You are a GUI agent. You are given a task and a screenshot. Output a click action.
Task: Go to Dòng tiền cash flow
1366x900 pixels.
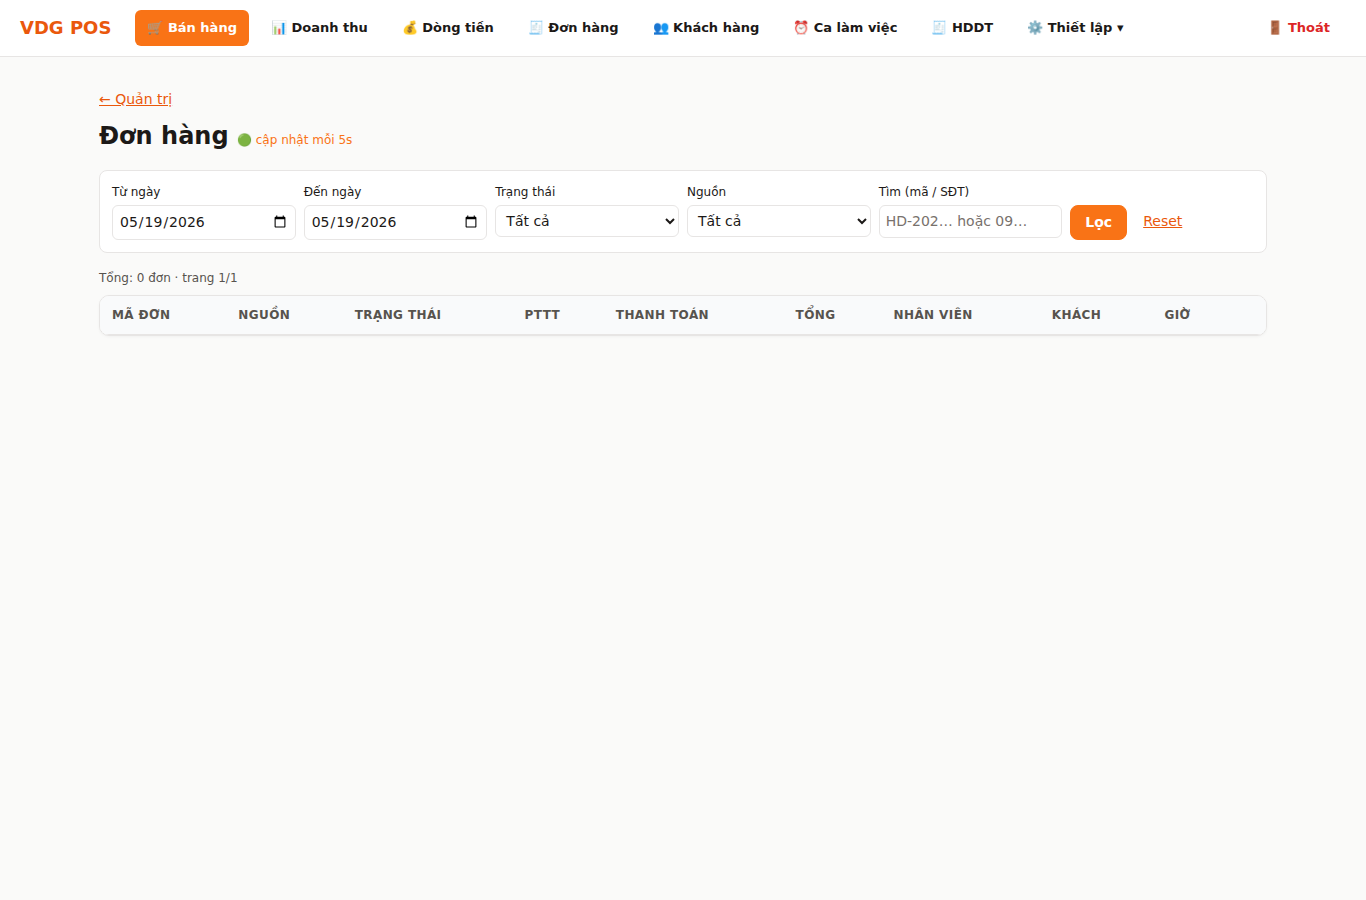coord(448,28)
